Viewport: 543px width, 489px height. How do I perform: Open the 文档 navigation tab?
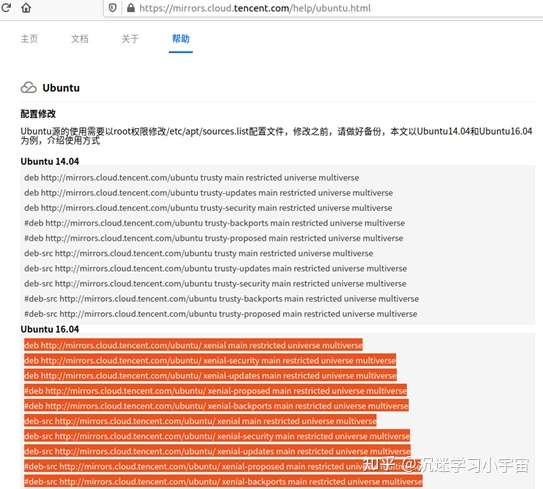(x=80, y=38)
